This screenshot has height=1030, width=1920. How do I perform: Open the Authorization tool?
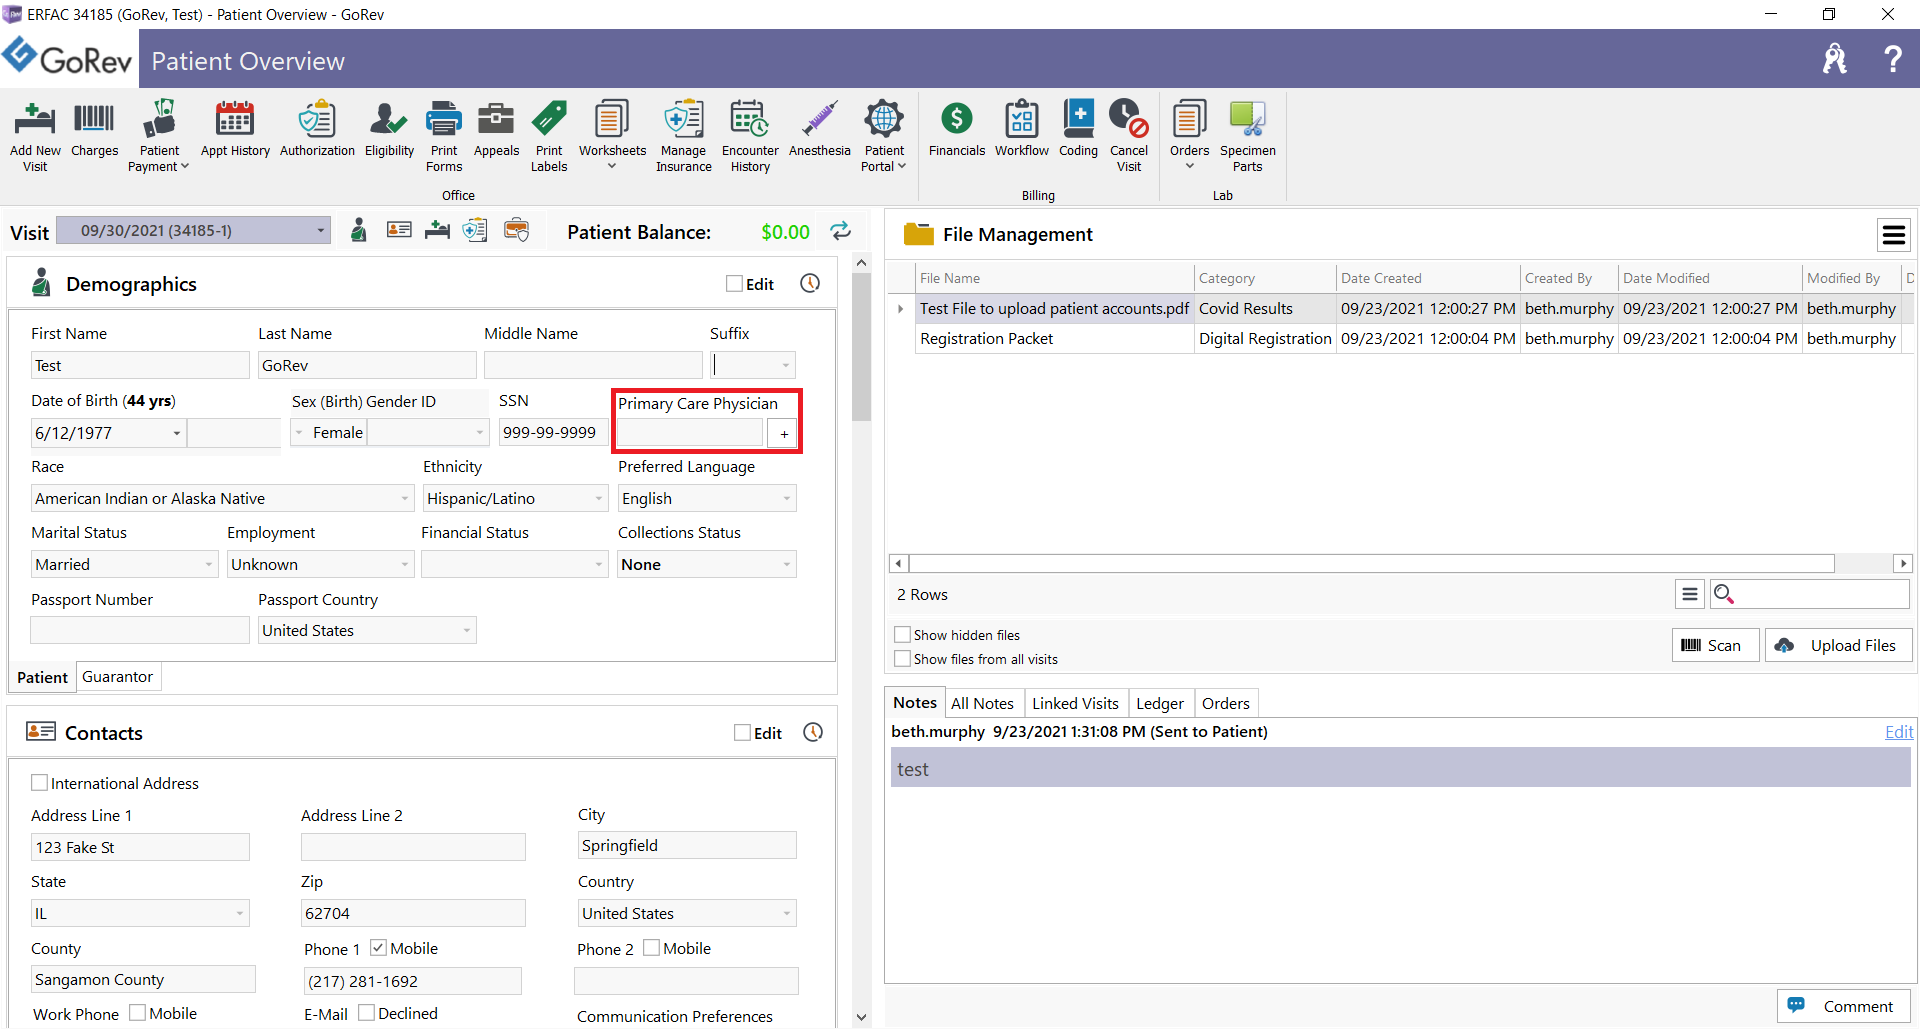click(x=317, y=128)
